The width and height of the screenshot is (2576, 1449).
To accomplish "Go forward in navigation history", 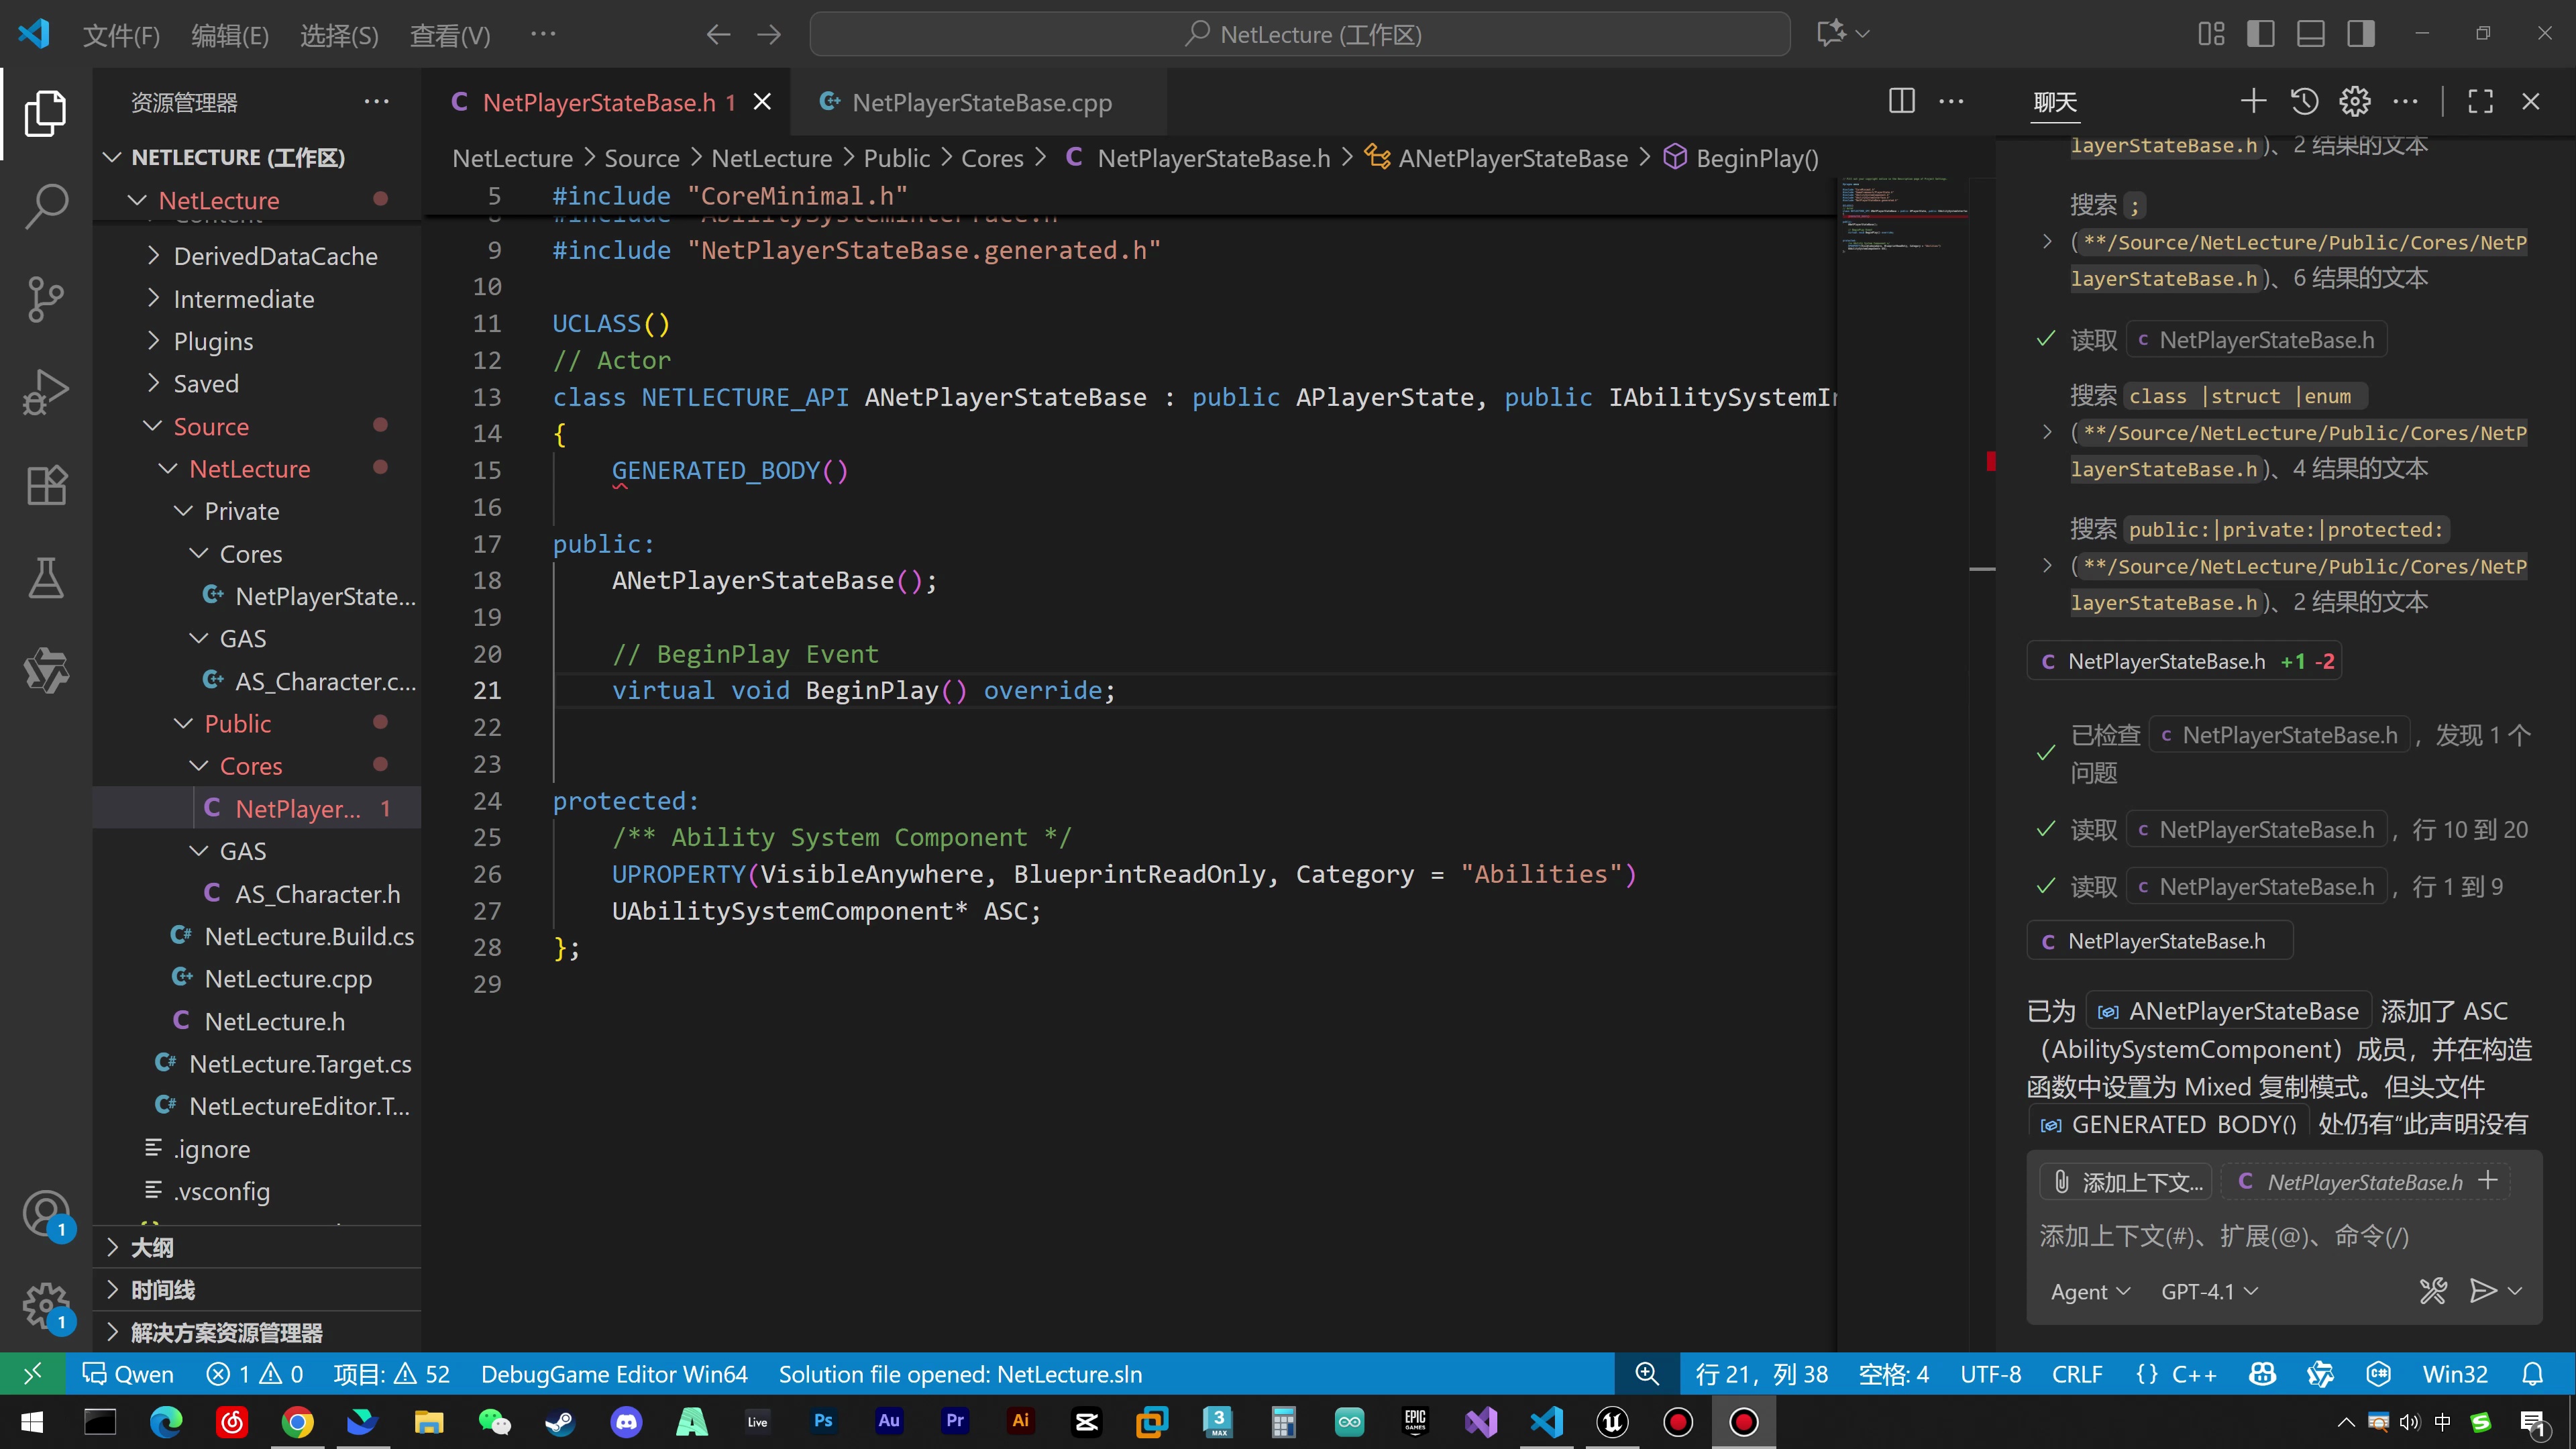I will coord(769,35).
